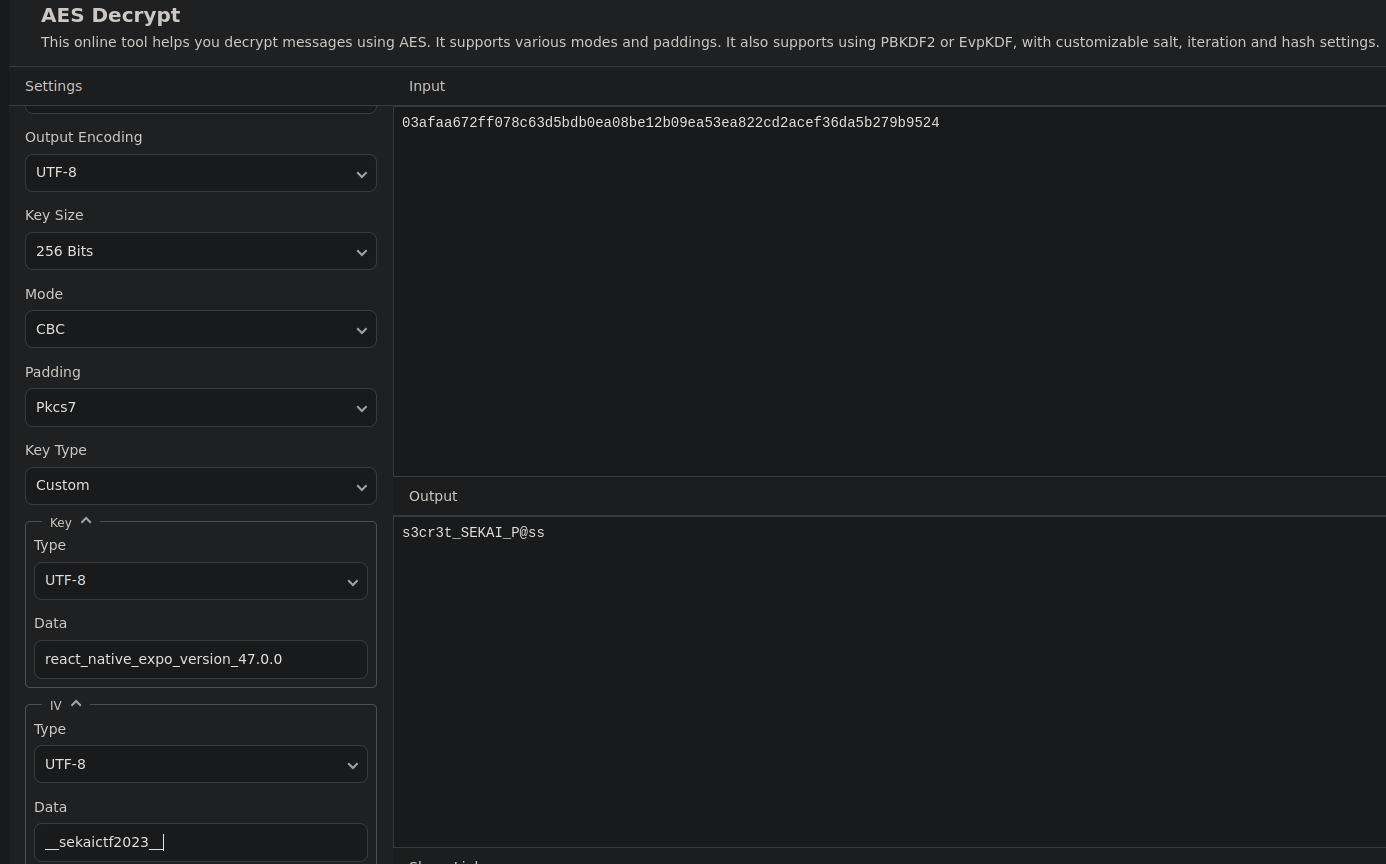The height and width of the screenshot is (864, 1386).
Task: Open the Mode dropdown showing CBC
Action: click(200, 329)
